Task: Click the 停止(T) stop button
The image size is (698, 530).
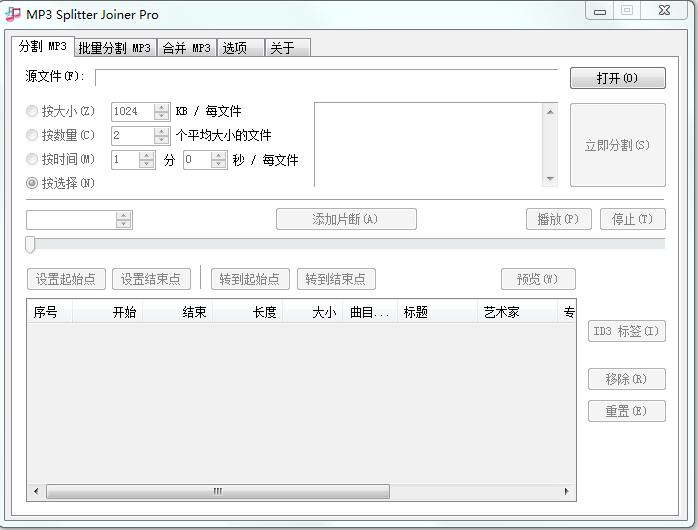Action: pos(633,219)
